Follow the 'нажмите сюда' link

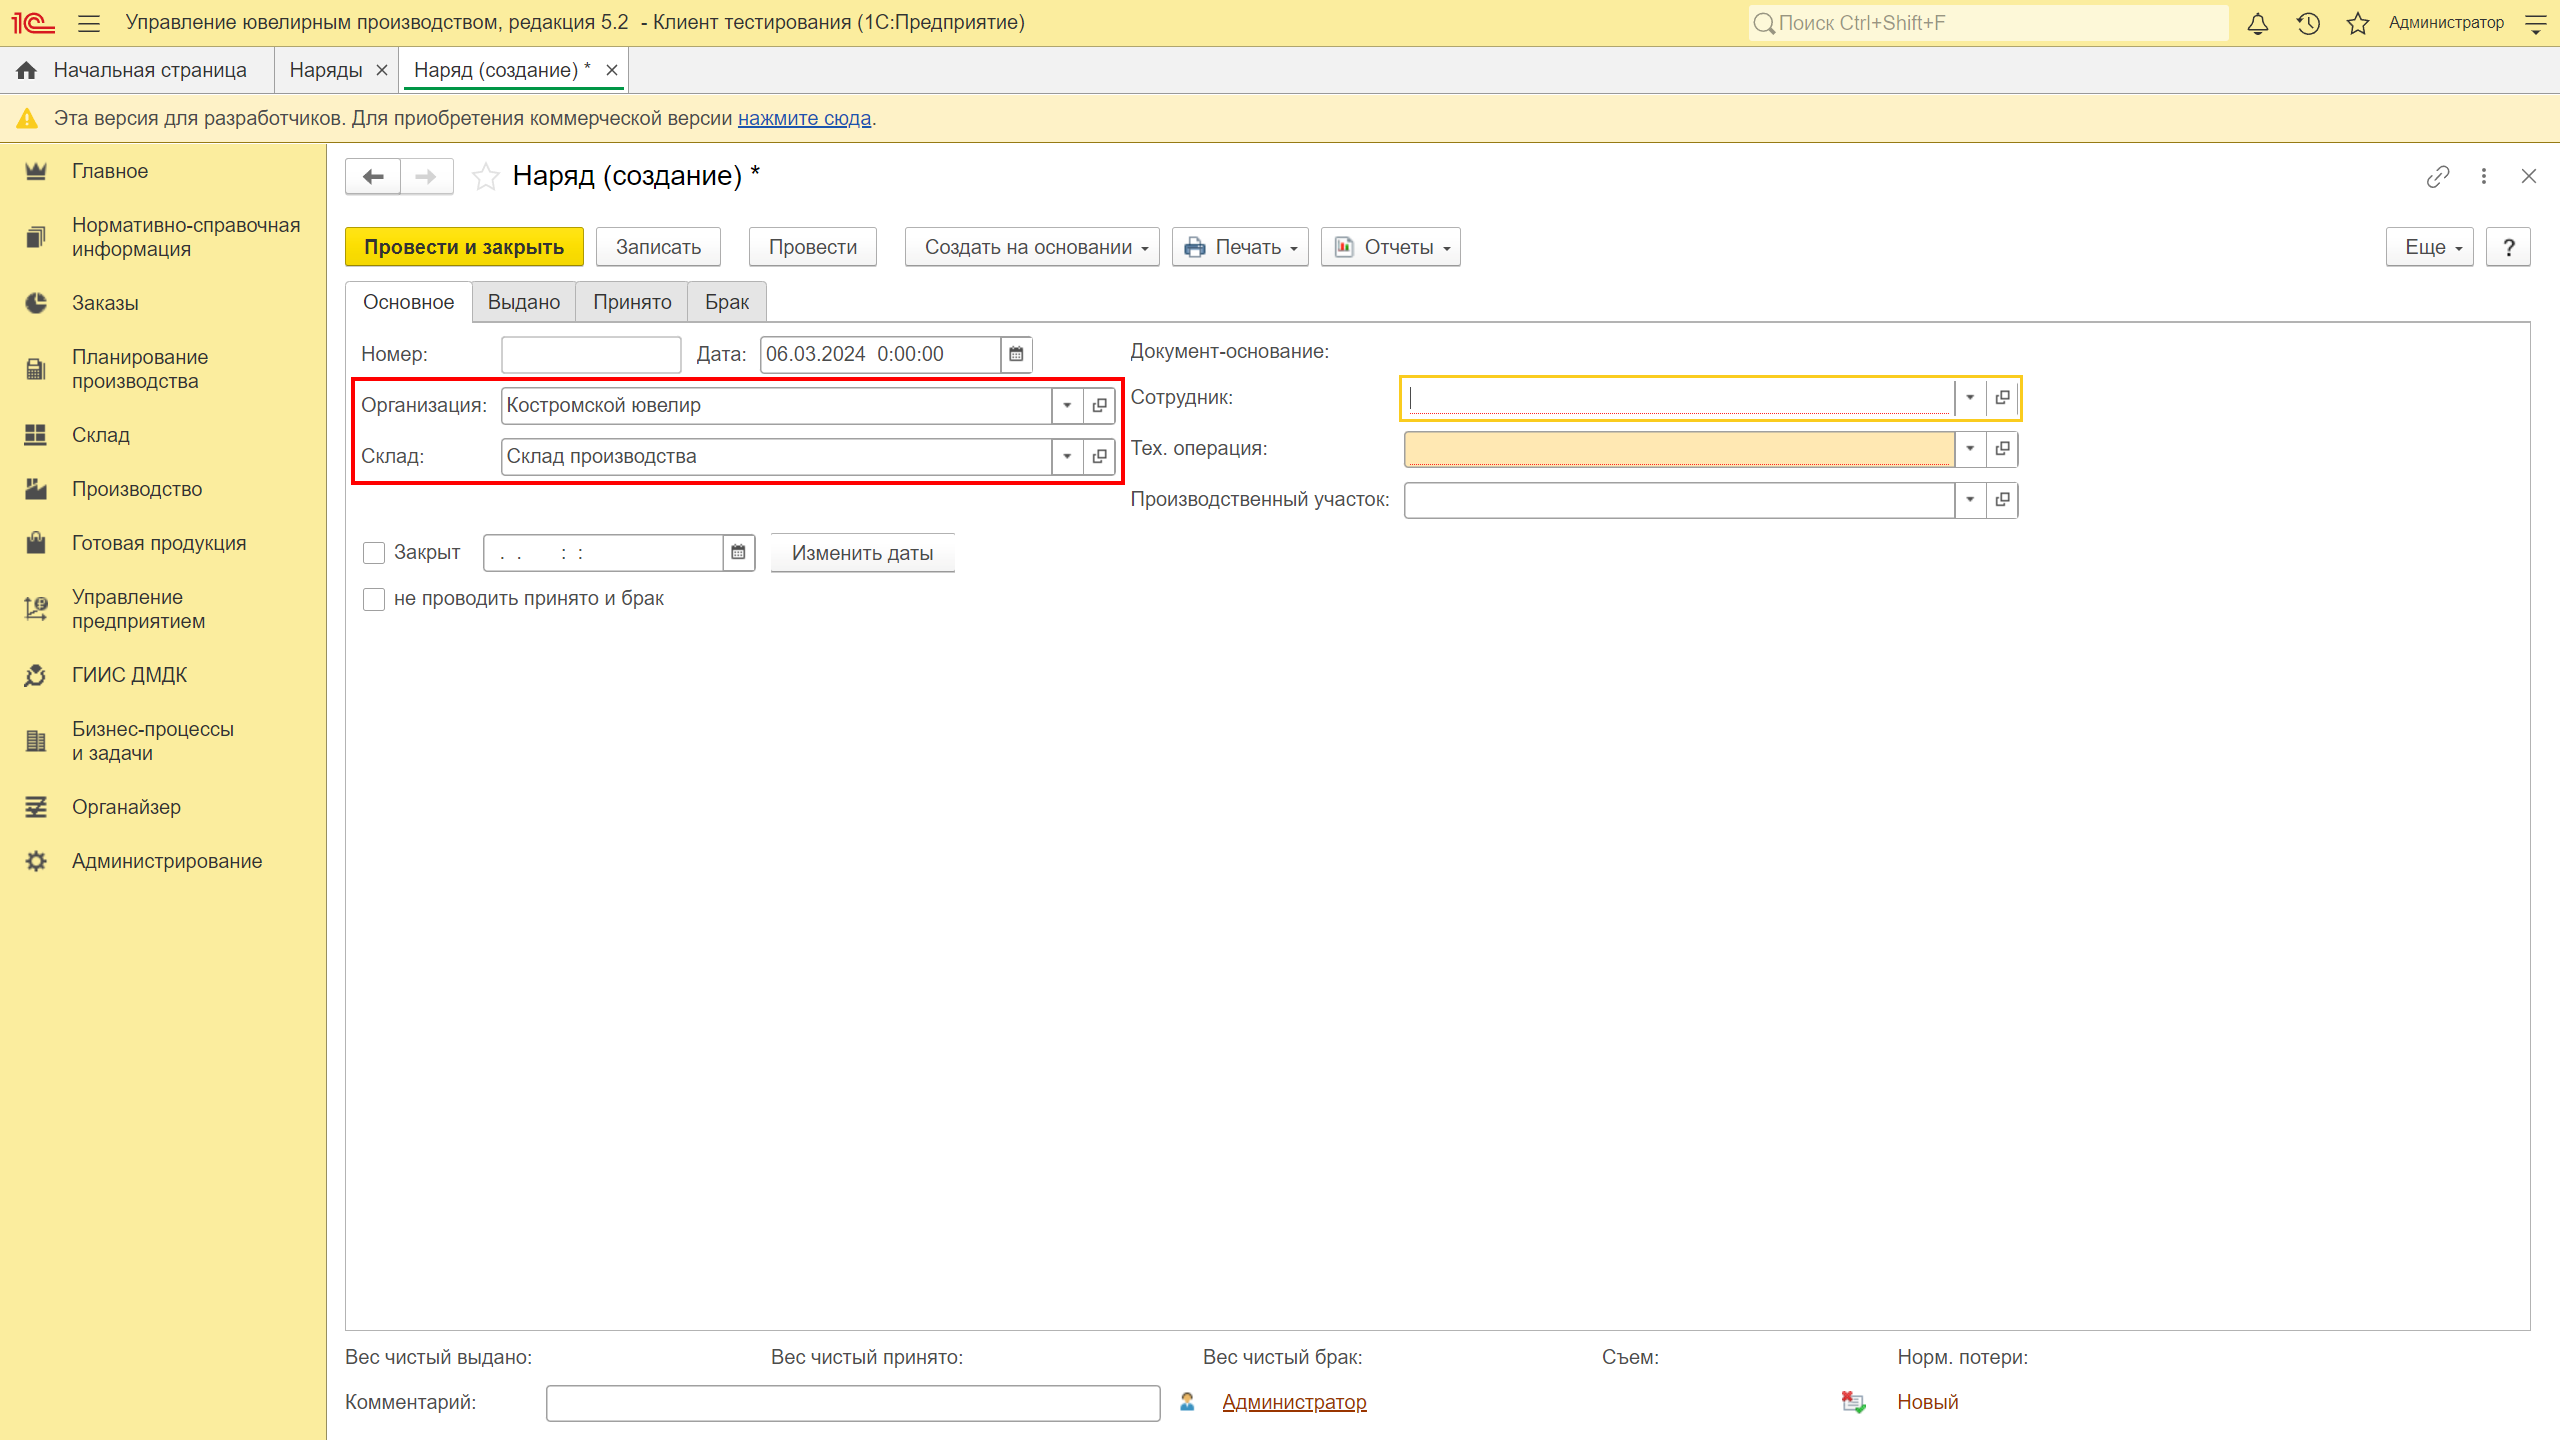click(x=804, y=118)
